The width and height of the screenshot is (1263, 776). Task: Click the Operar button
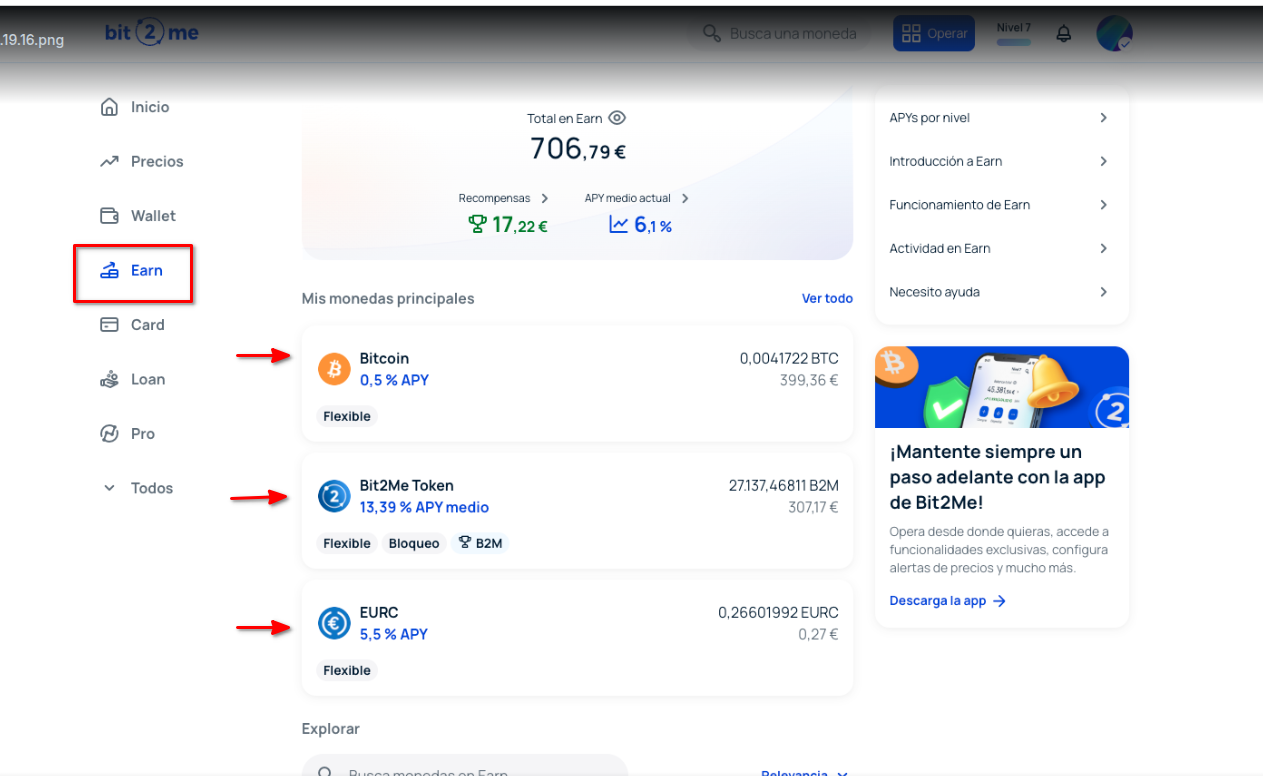[934, 33]
